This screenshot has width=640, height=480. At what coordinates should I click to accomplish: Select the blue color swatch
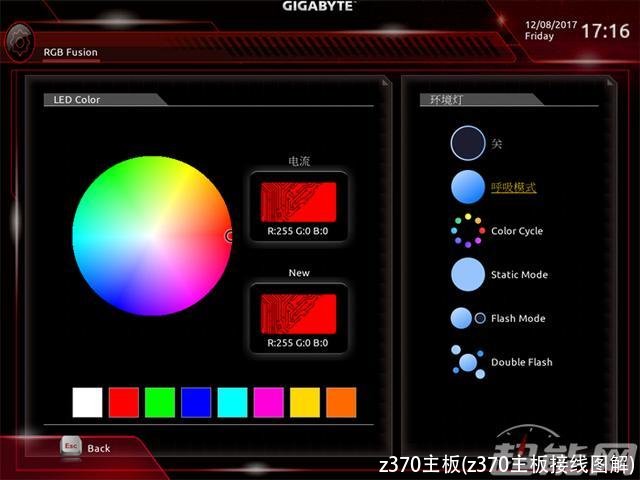196,402
